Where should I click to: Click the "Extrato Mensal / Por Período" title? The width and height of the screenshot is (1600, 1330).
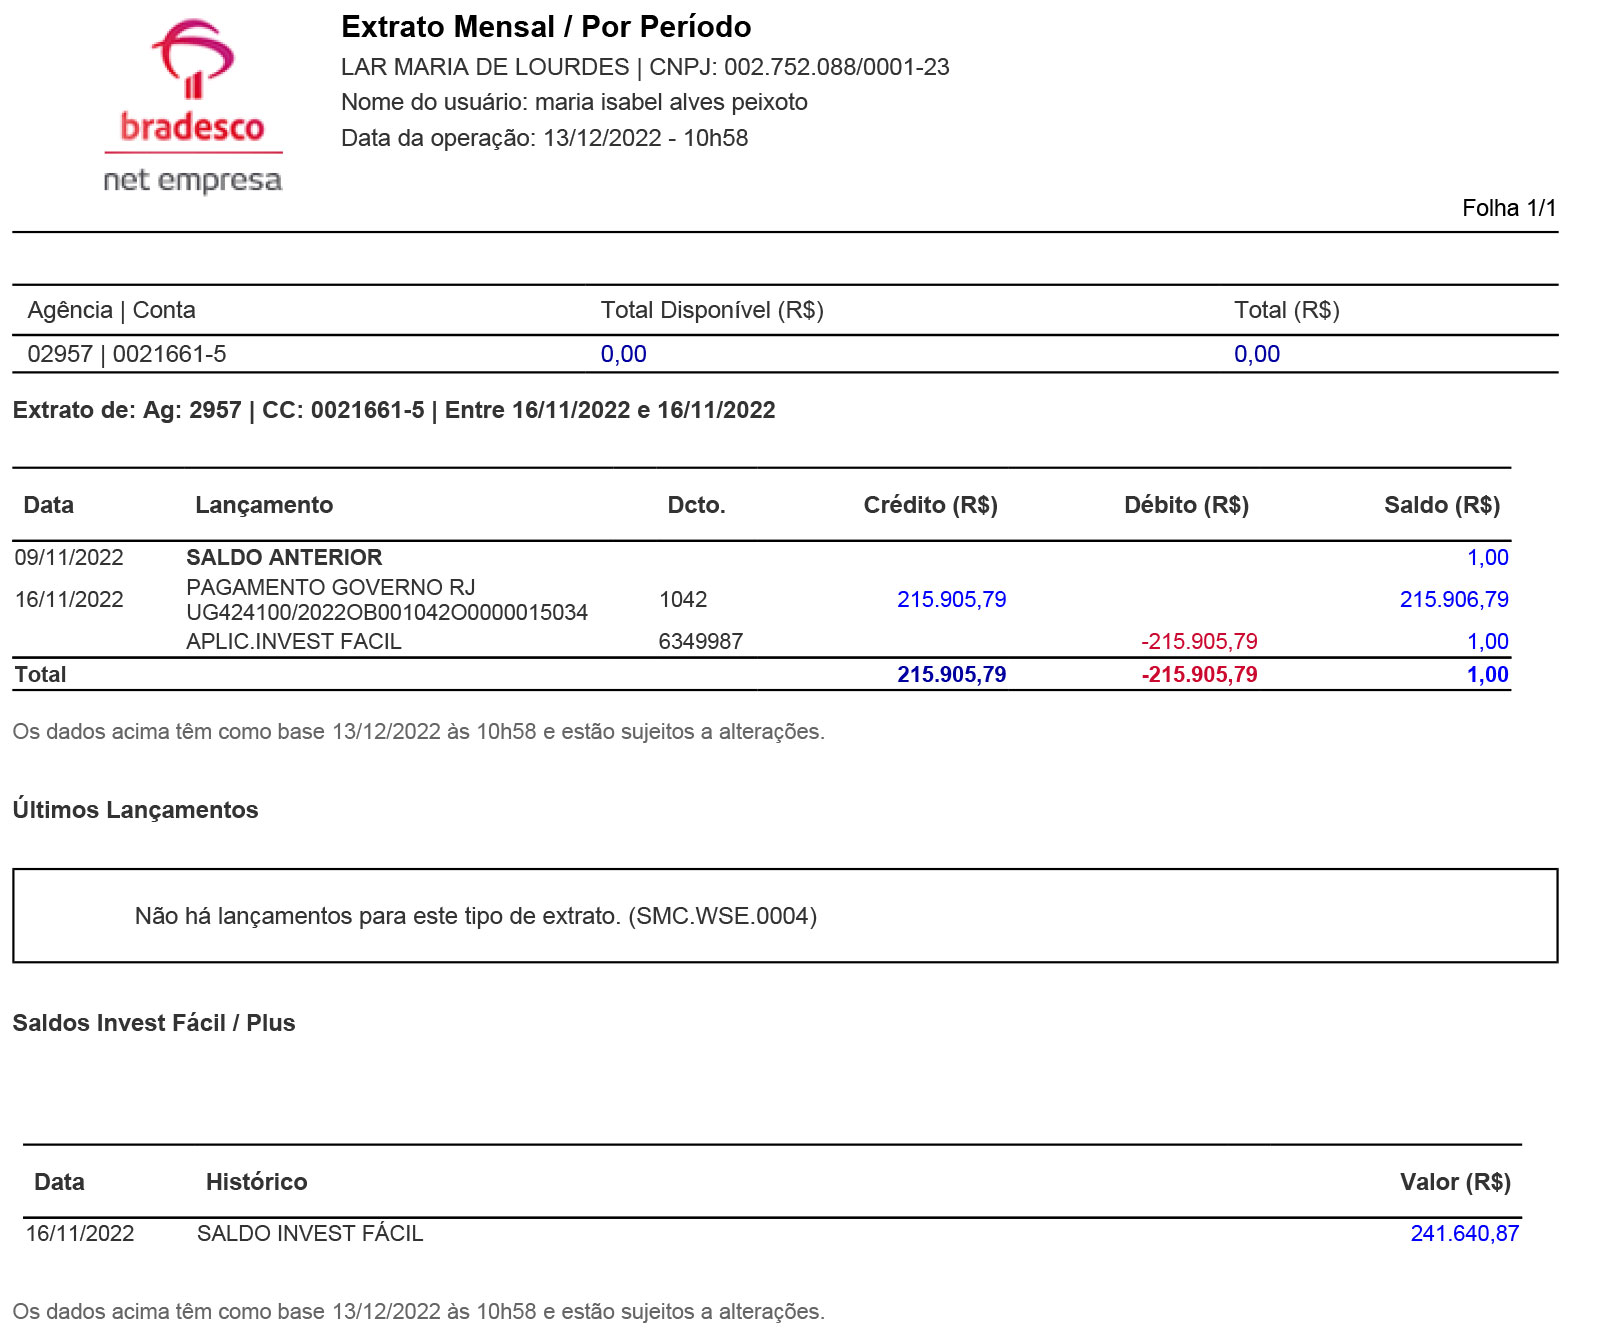tap(546, 27)
